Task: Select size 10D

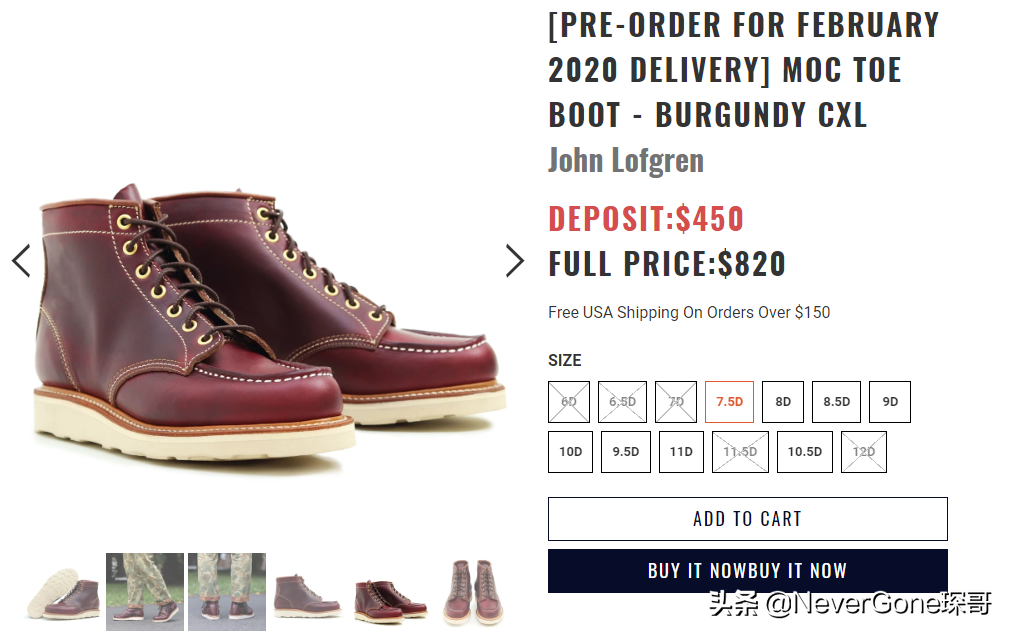Action: pos(570,452)
